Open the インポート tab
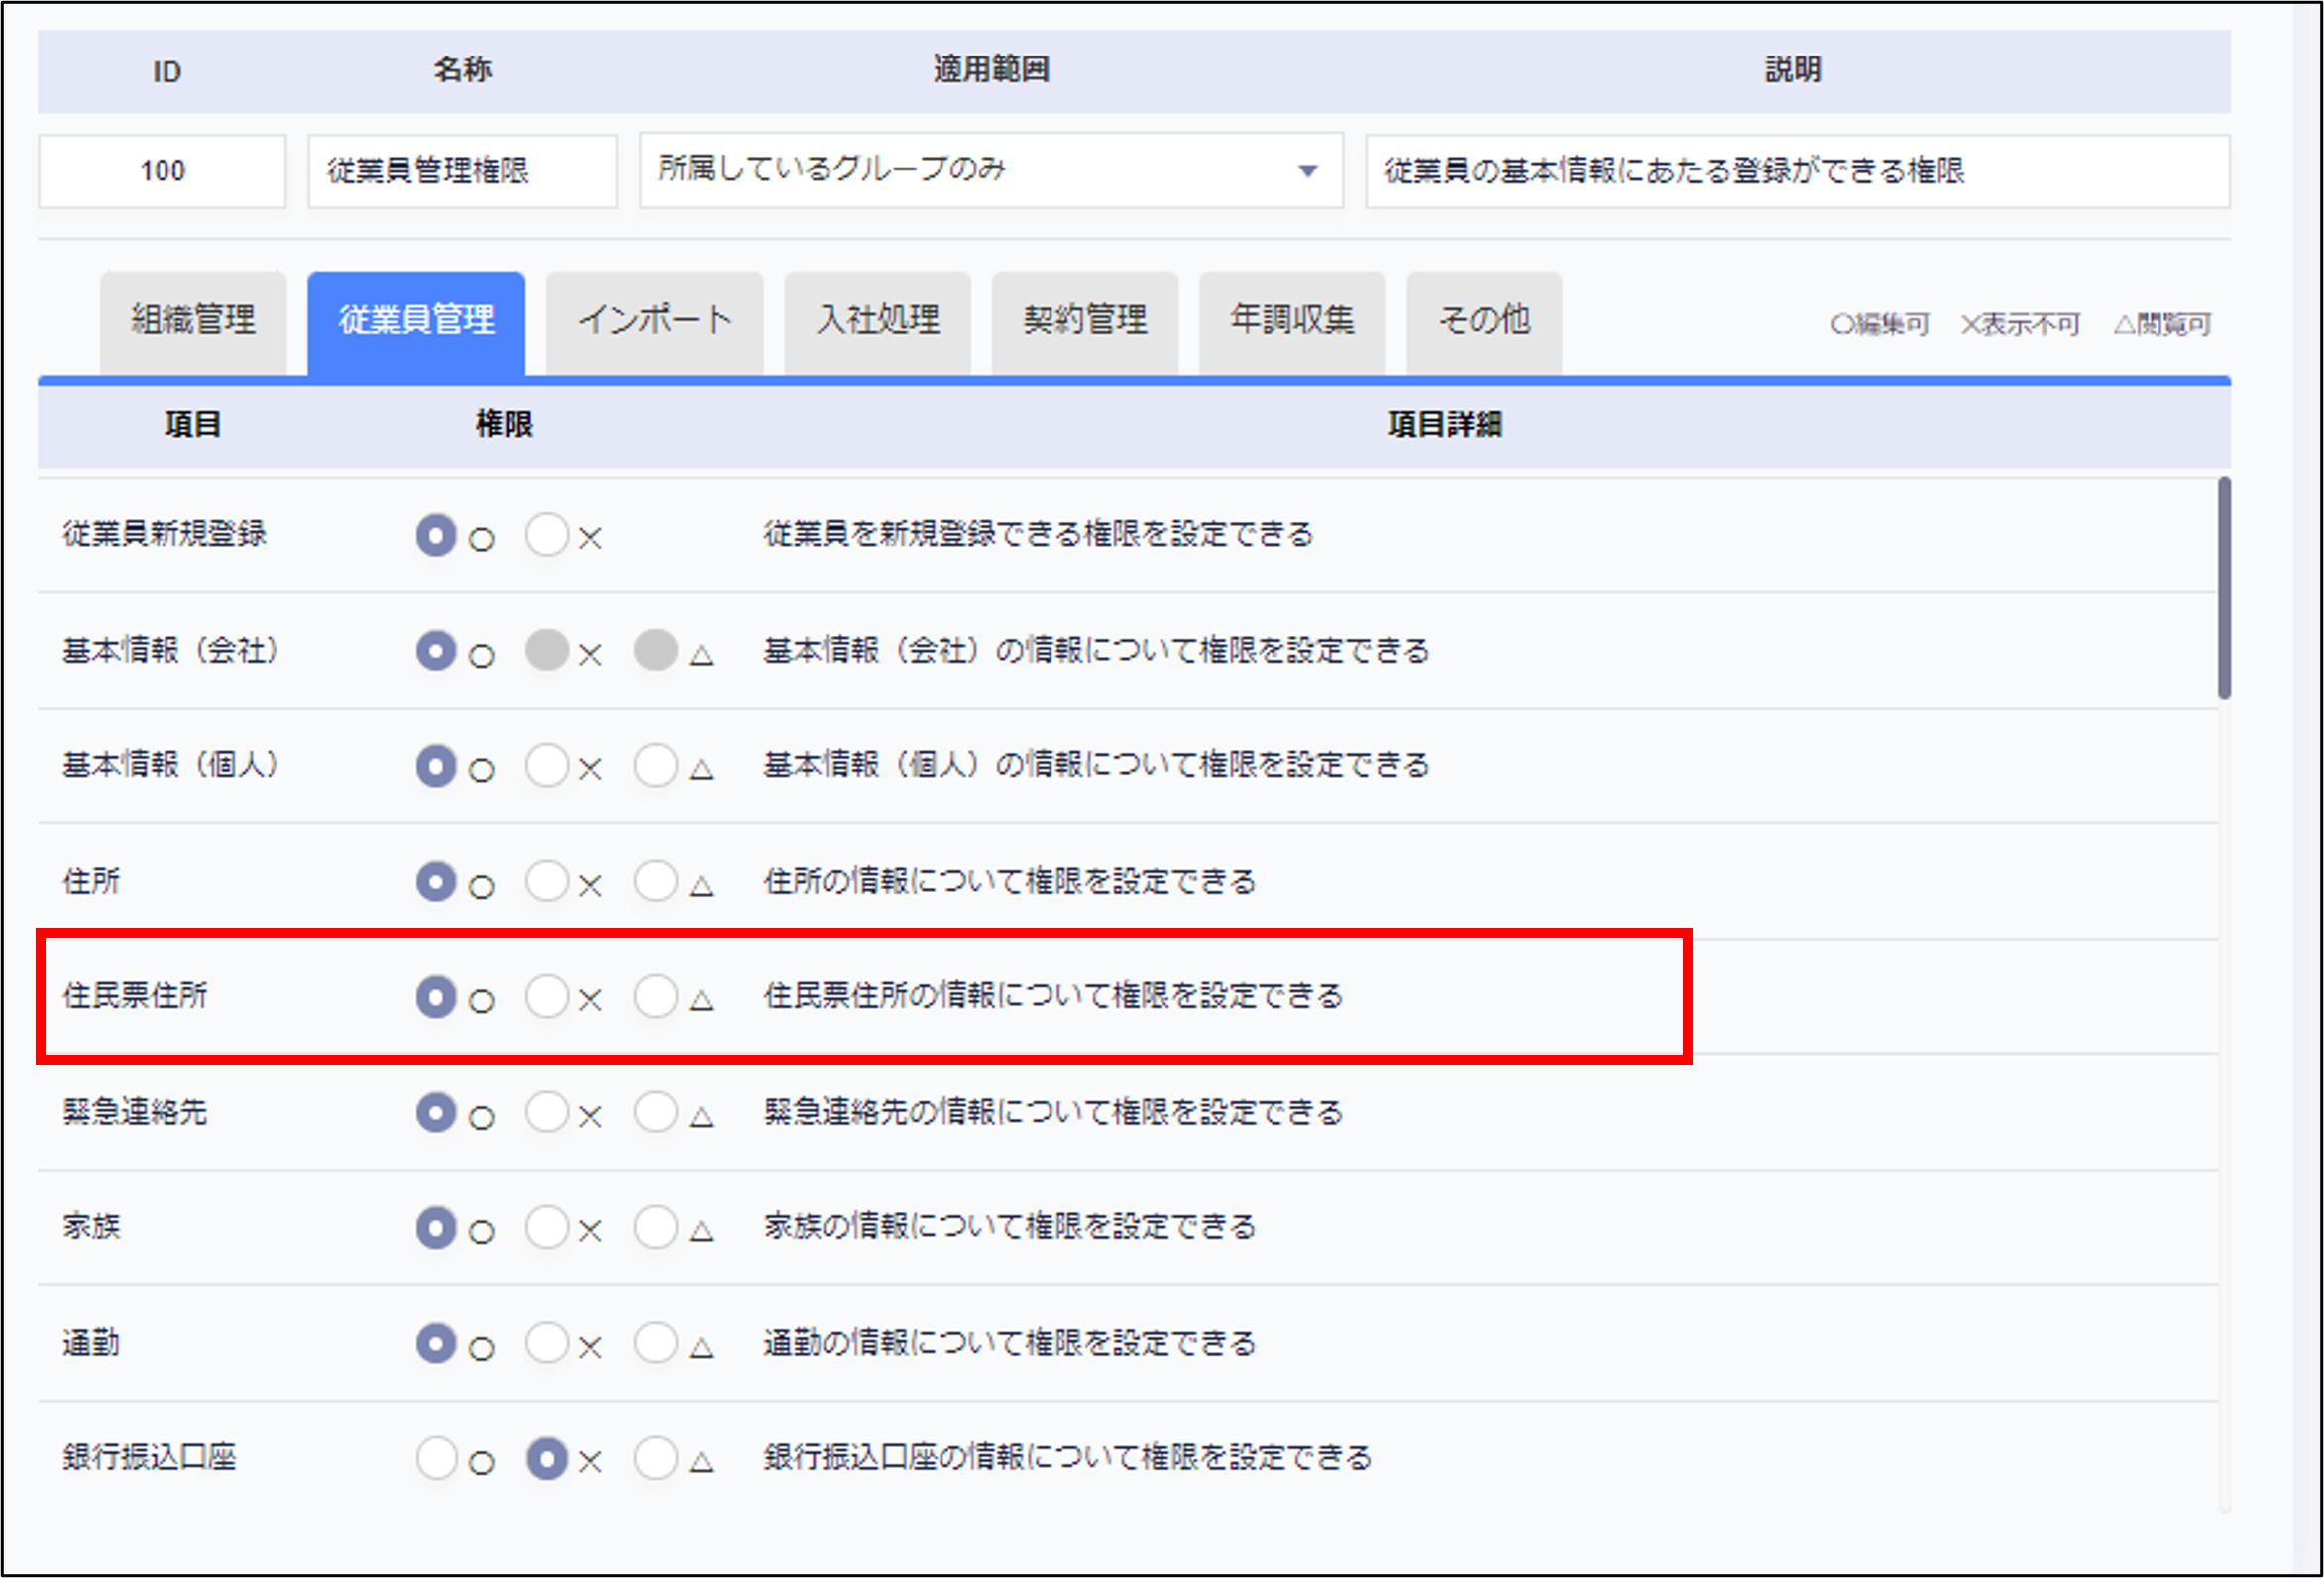Screen dimensions: 2324x1578 (x=655, y=322)
